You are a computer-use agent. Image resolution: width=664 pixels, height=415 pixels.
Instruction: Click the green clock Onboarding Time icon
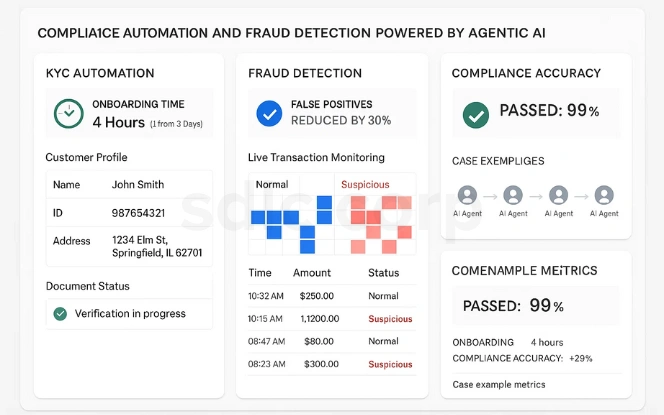pos(68,114)
